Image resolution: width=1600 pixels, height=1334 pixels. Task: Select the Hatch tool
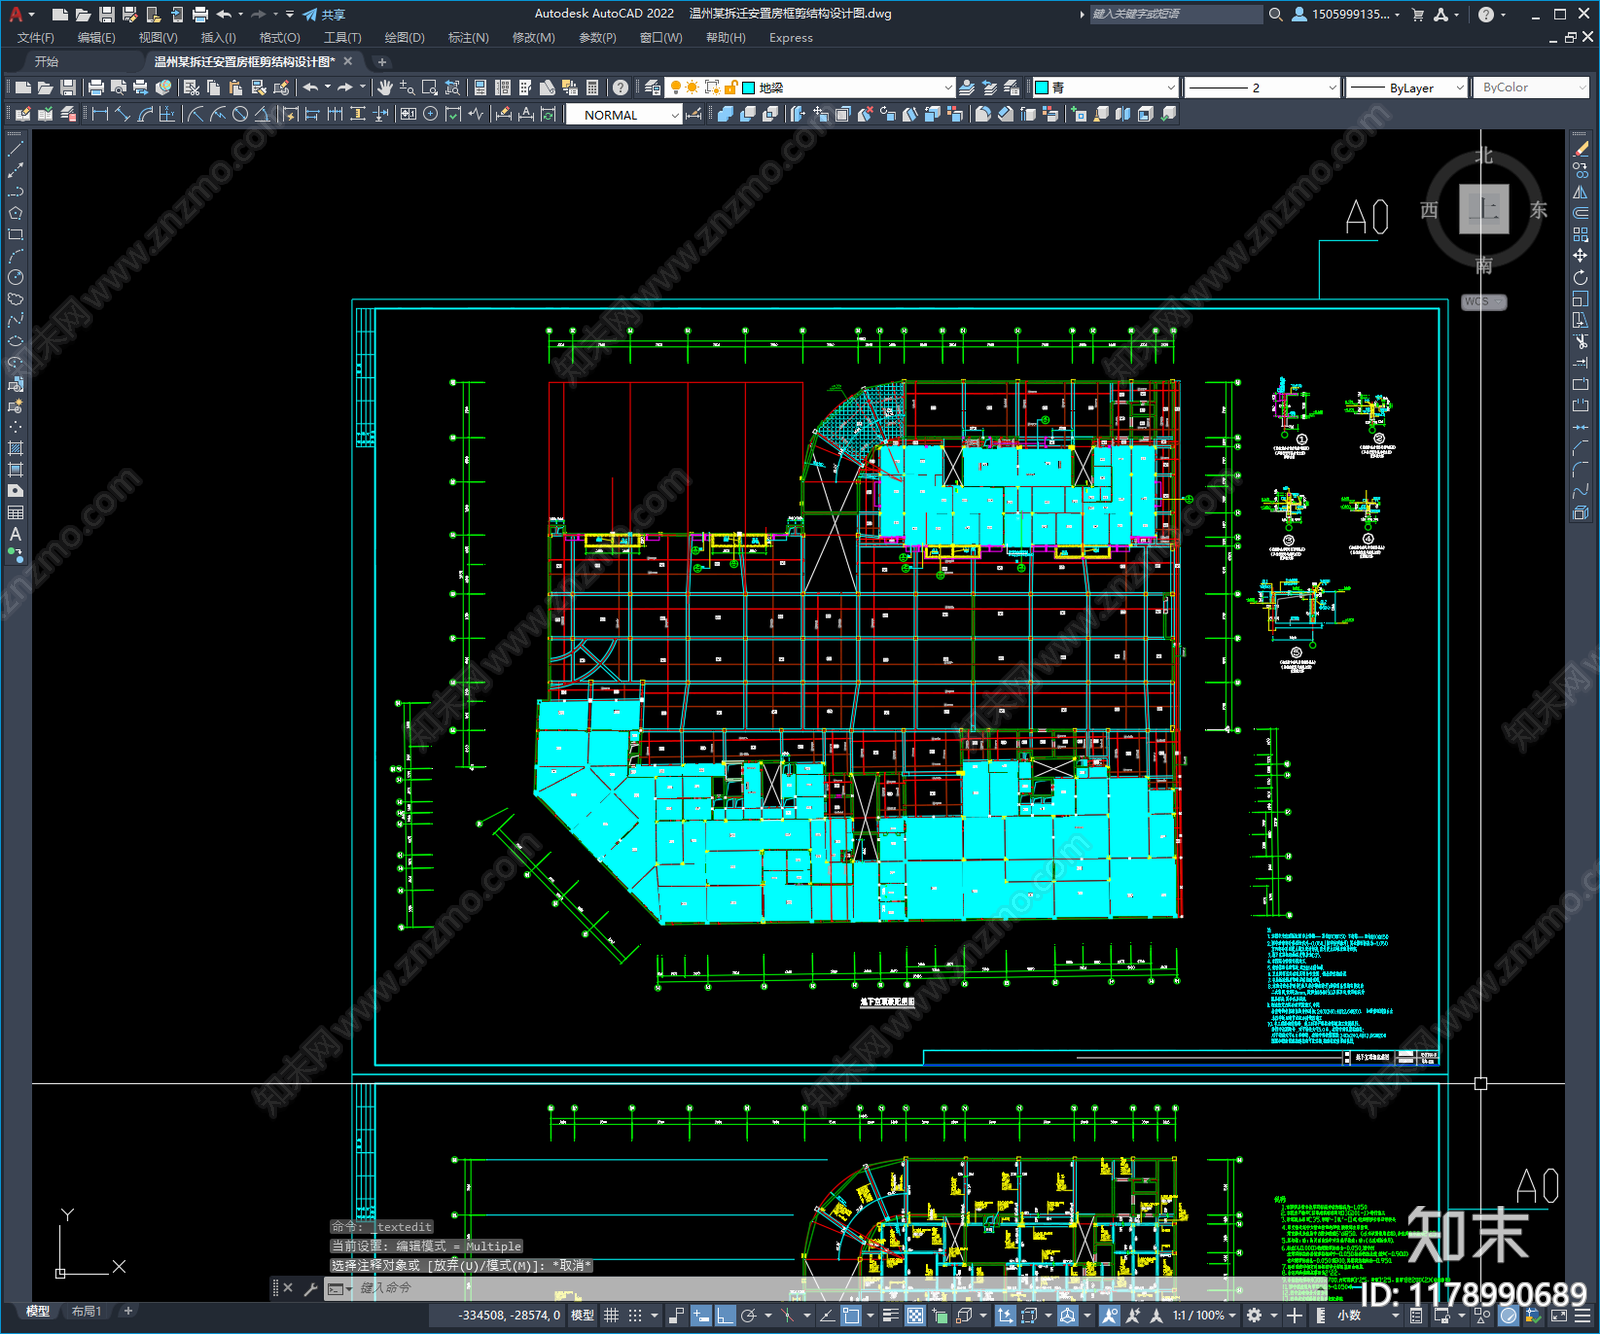click(x=15, y=448)
